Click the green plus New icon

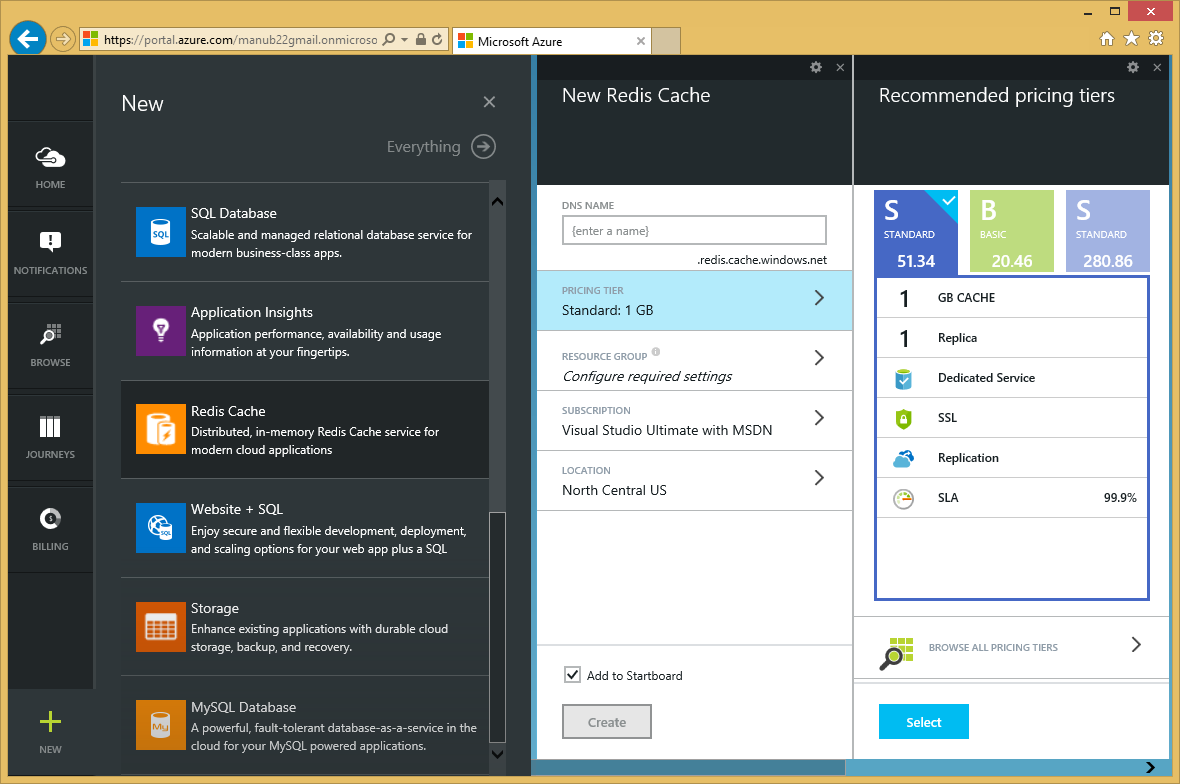(x=50, y=722)
